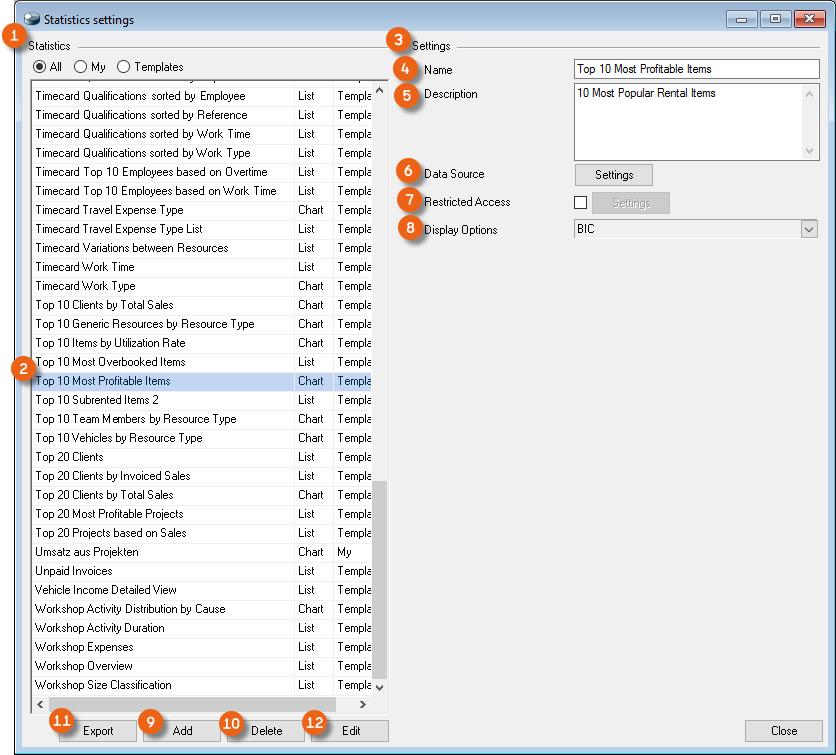Image resolution: width=836 pixels, height=755 pixels.
Task: Delete the selected statistic
Action: pos(266,731)
